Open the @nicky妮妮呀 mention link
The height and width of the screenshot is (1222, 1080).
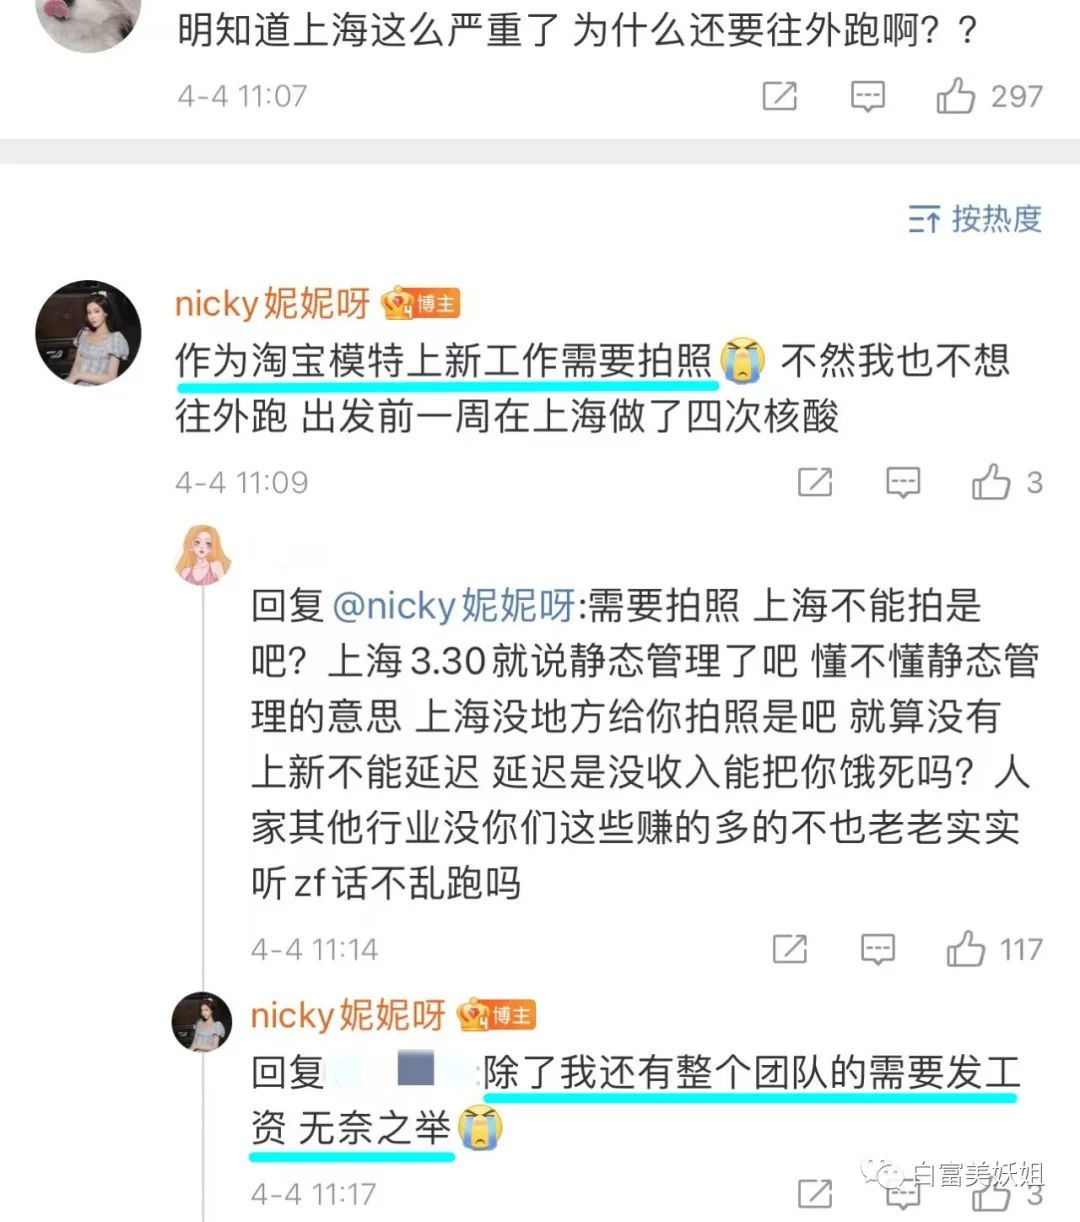point(453,606)
